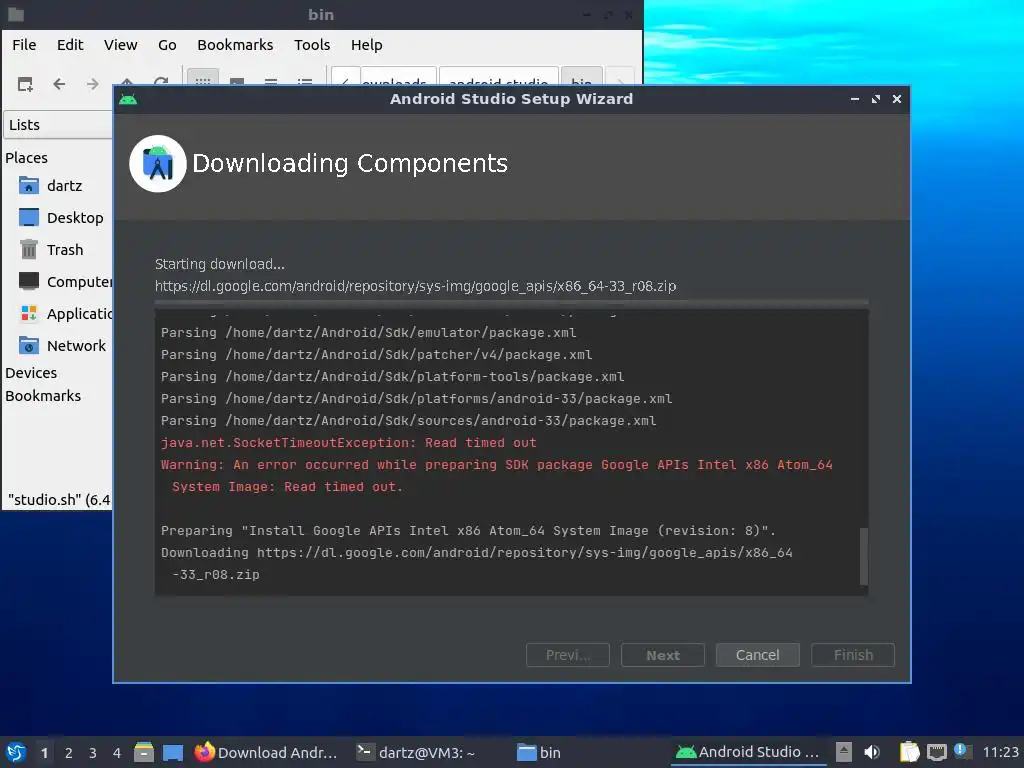The image size is (1024, 768).
Task: Switch to workspace 2 in taskbar
Action: point(69,753)
